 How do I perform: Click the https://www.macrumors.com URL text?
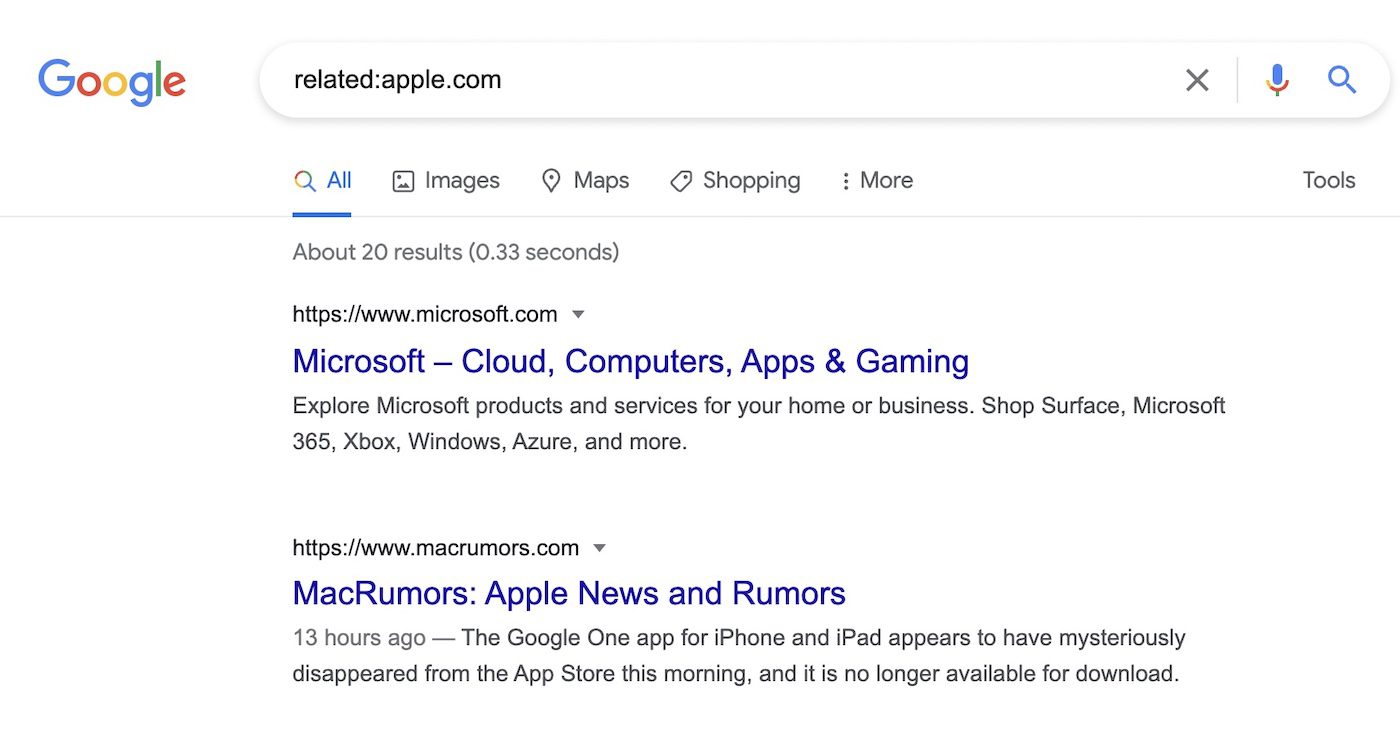click(435, 548)
